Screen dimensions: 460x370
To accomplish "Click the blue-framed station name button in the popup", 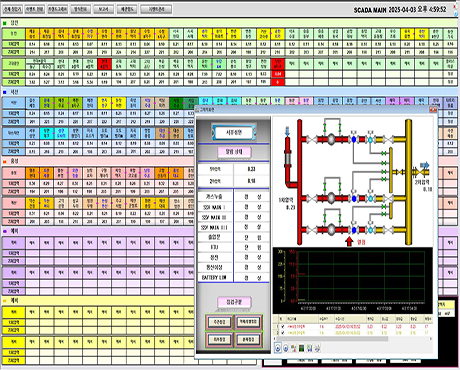I will 234,132.
